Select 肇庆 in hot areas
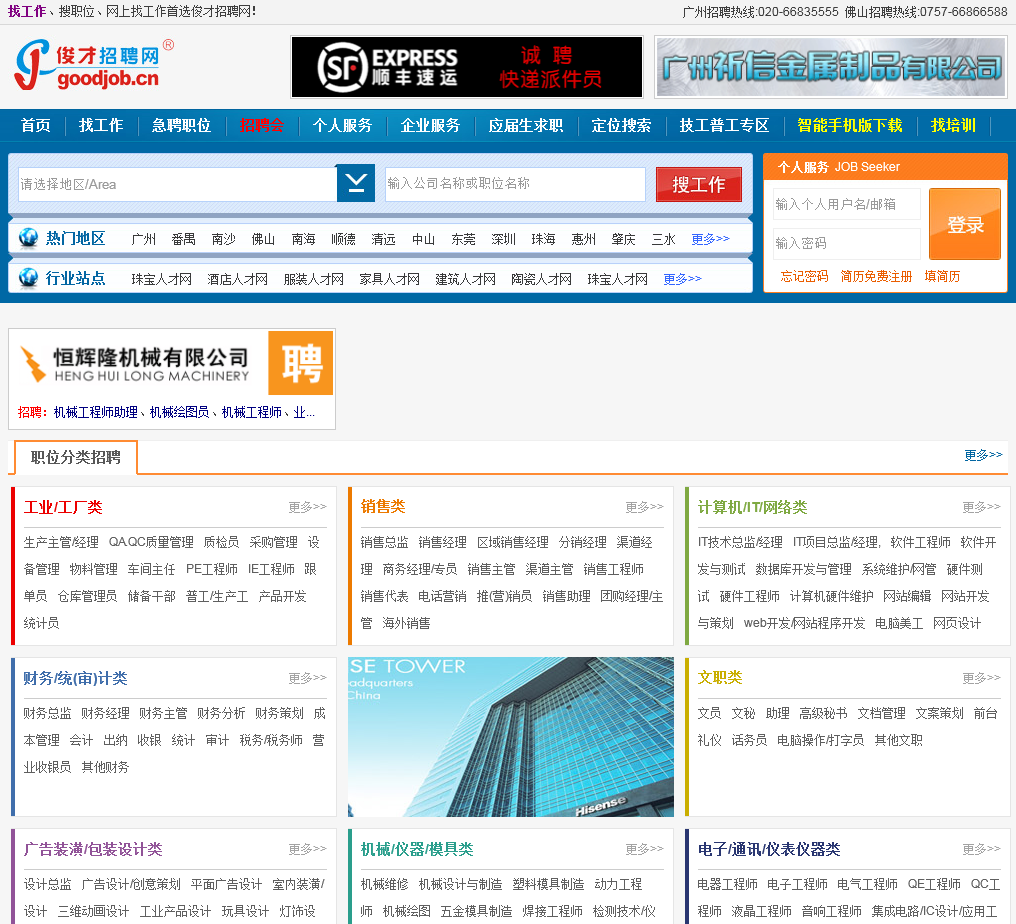 click(623, 239)
